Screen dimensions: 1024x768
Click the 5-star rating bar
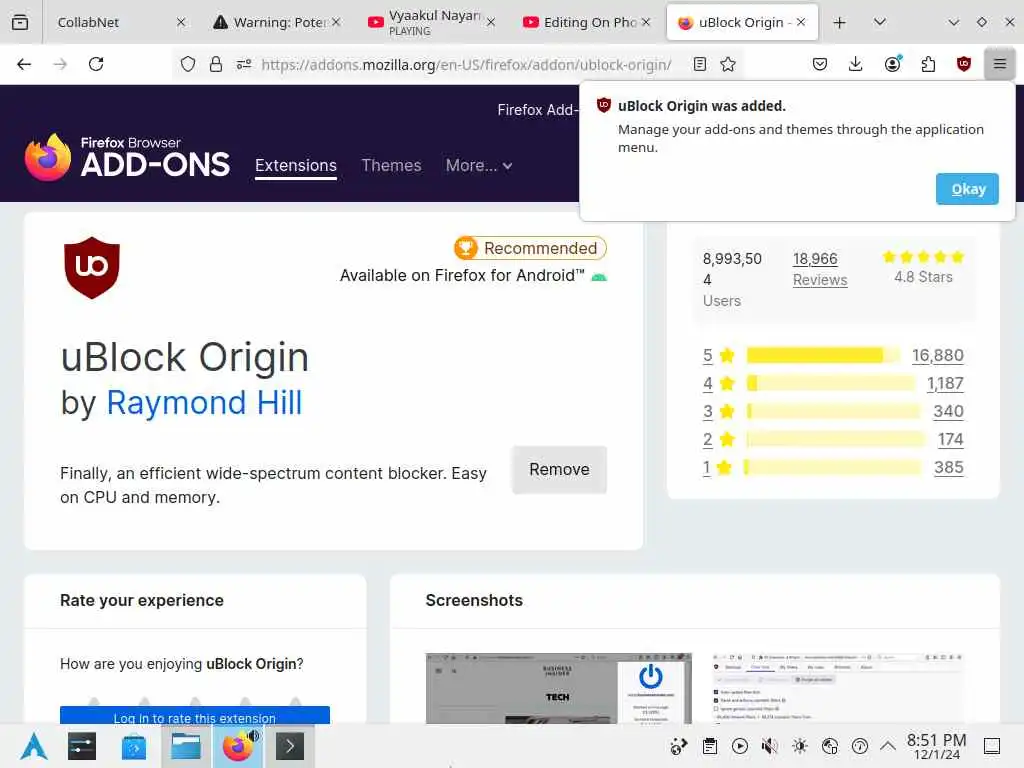(x=823, y=355)
